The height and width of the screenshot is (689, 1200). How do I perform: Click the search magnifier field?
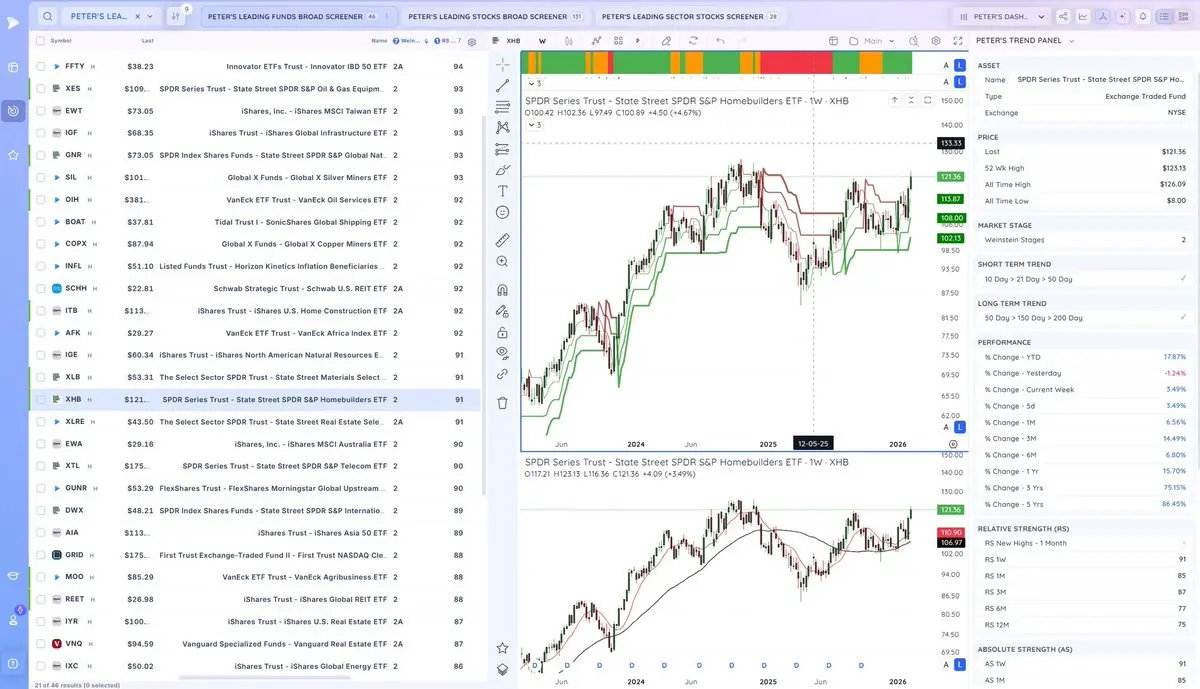tap(47, 16)
